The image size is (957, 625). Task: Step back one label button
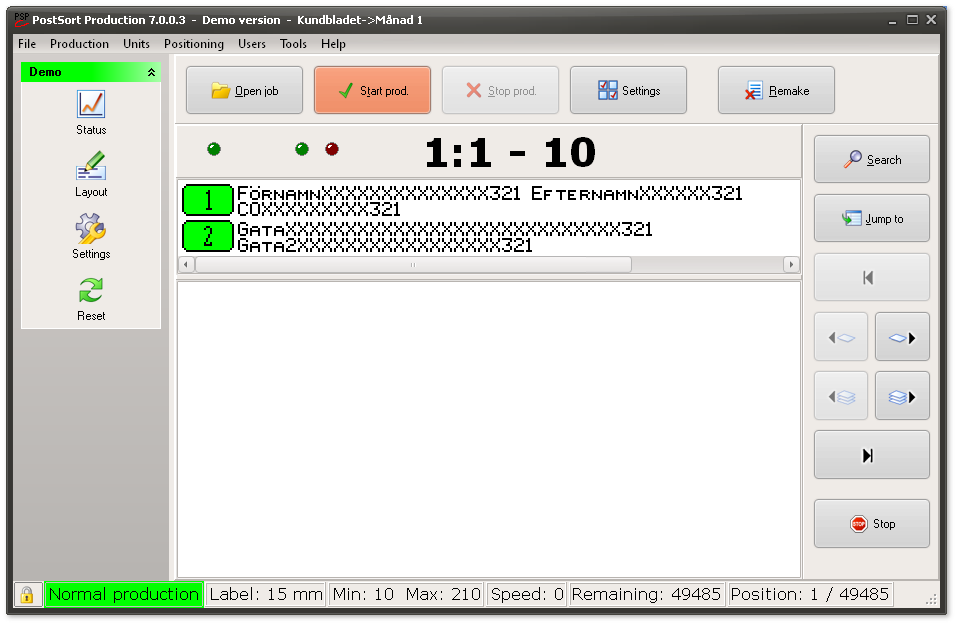pos(841,337)
